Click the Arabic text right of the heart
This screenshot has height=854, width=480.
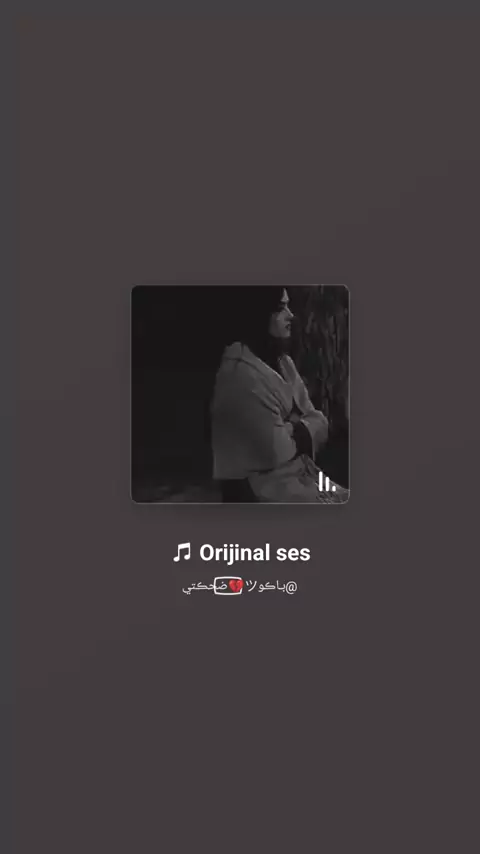[265, 587]
